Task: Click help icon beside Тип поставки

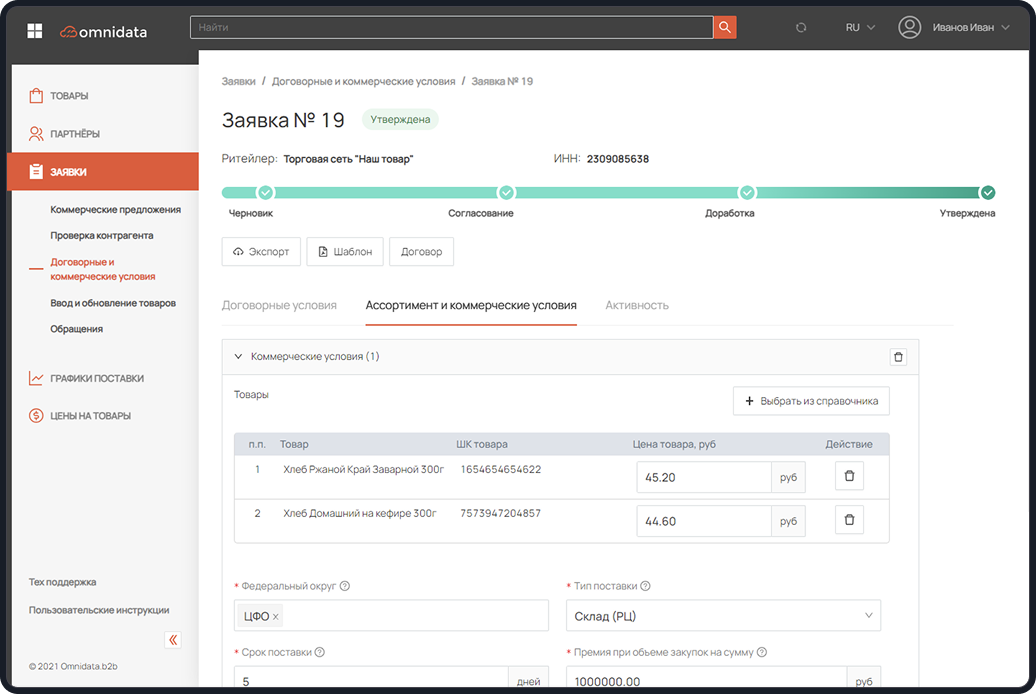Action: click(x=645, y=587)
